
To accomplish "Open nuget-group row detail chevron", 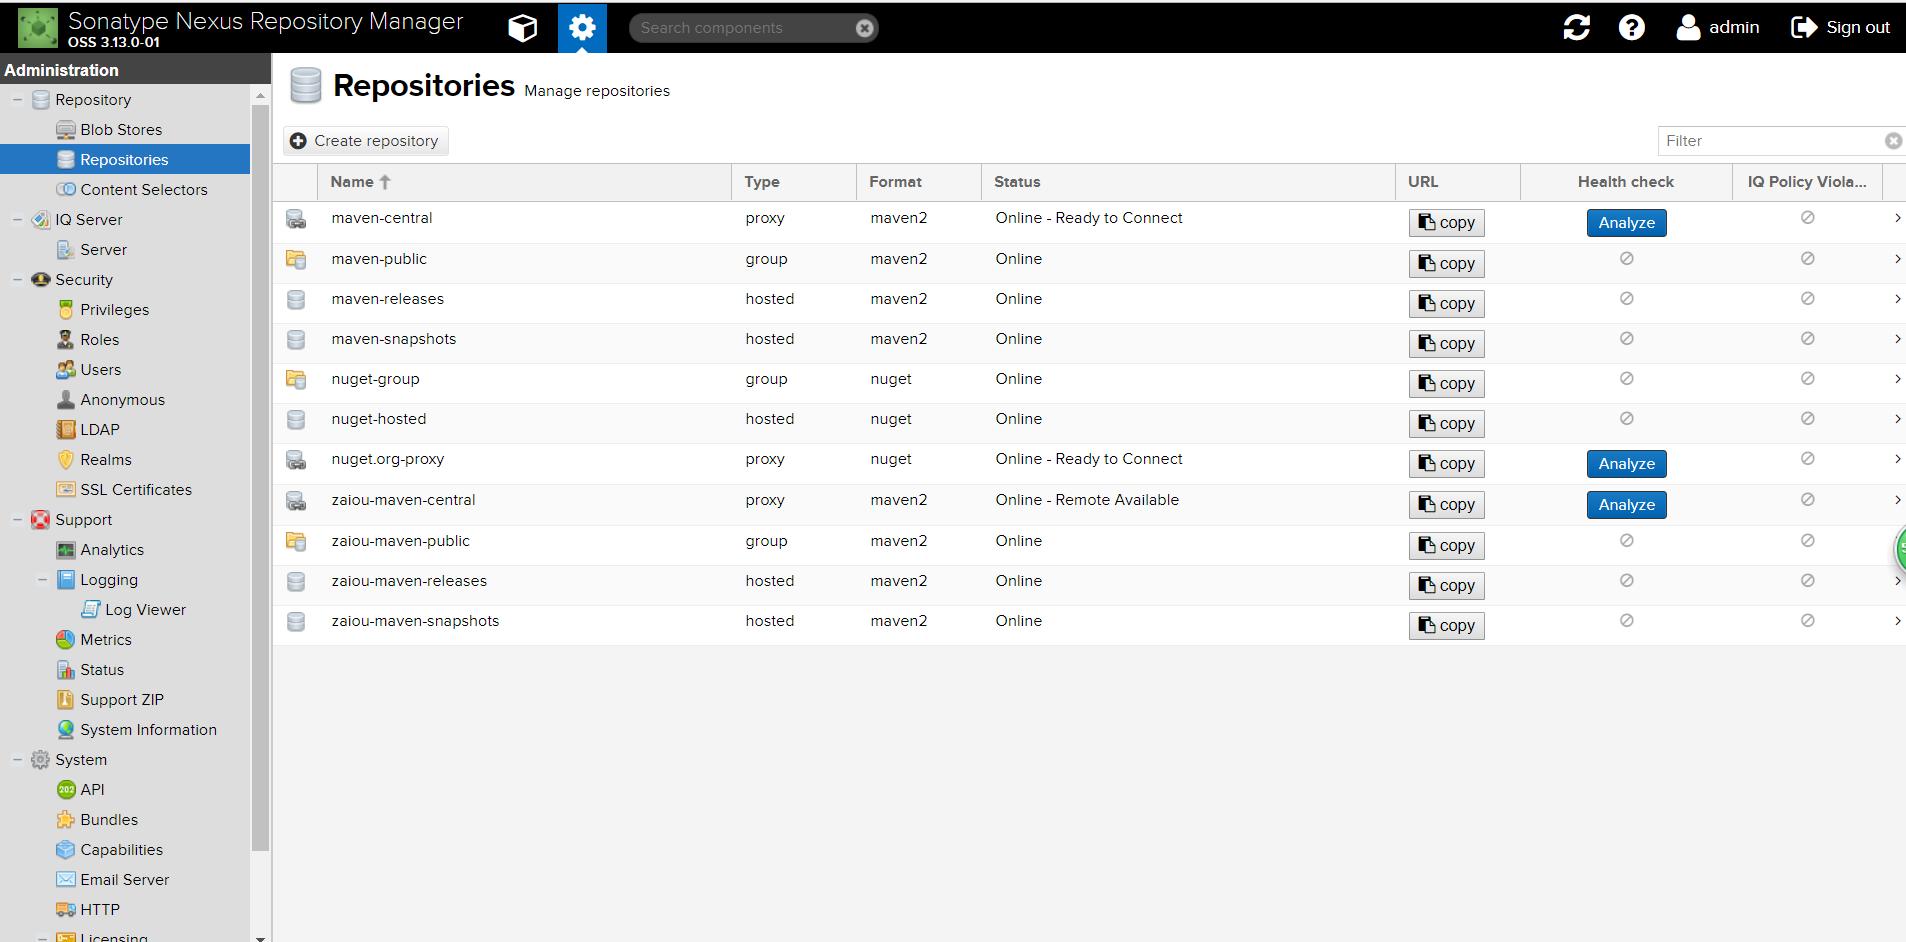I will pos(1897,379).
